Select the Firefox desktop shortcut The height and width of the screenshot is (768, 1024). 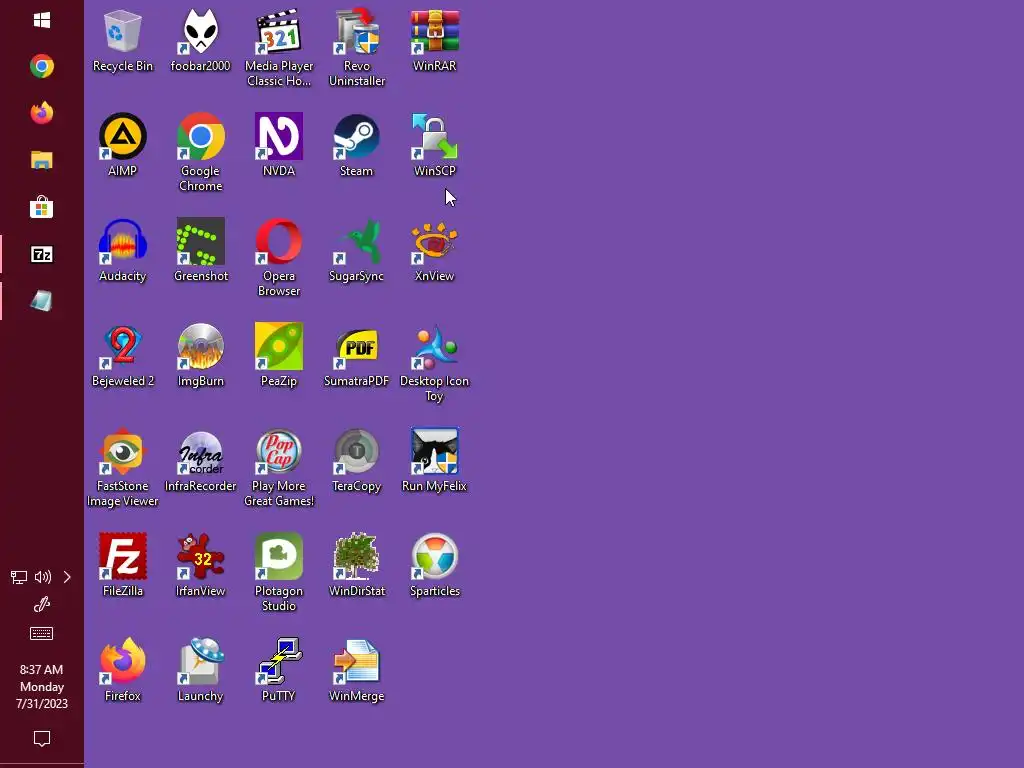click(122, 671)
